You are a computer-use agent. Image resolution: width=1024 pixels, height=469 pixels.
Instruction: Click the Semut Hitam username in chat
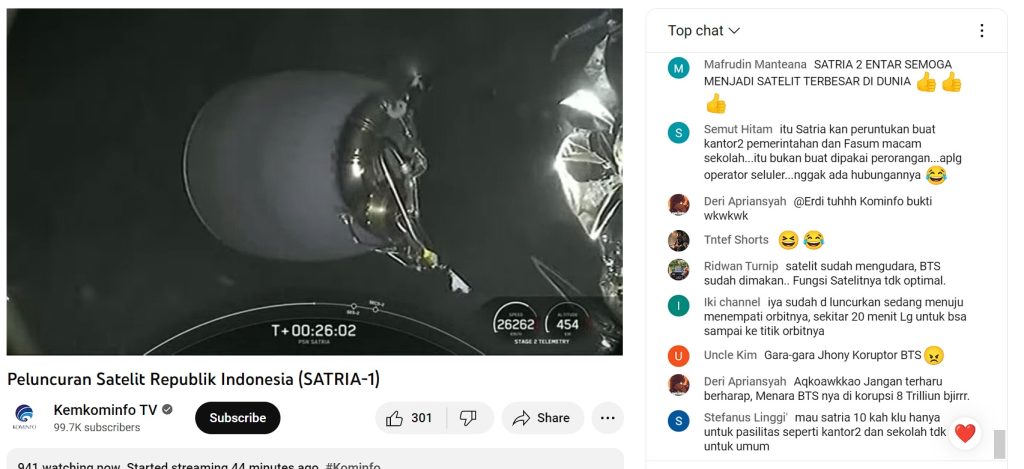(738, 129)
